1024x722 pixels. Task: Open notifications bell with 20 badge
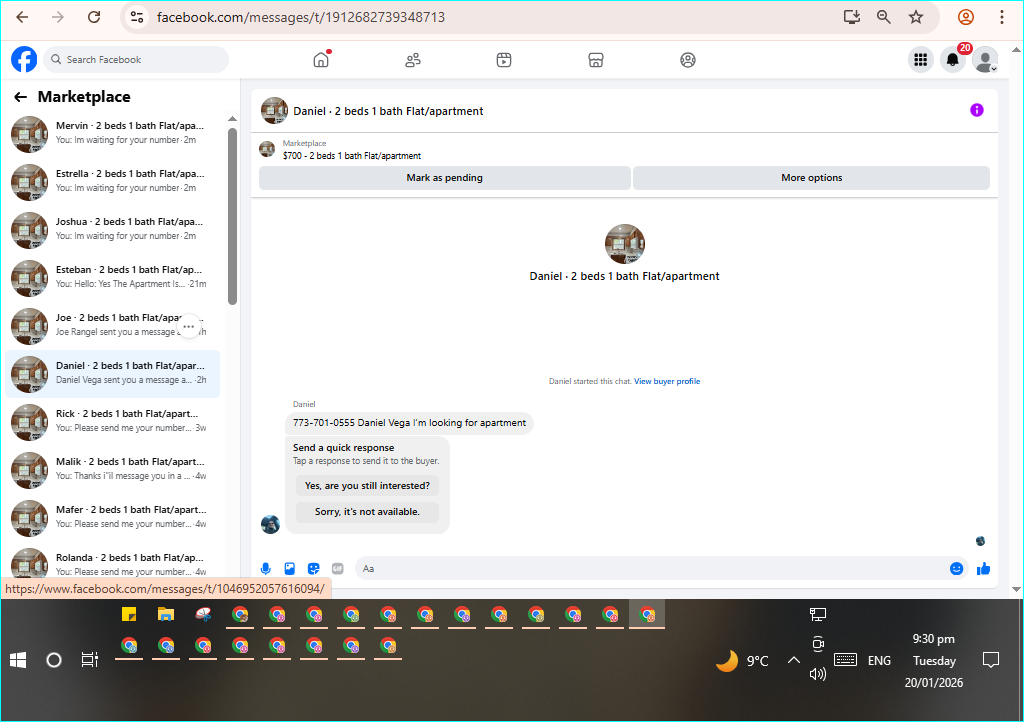(x=953, y=60)
